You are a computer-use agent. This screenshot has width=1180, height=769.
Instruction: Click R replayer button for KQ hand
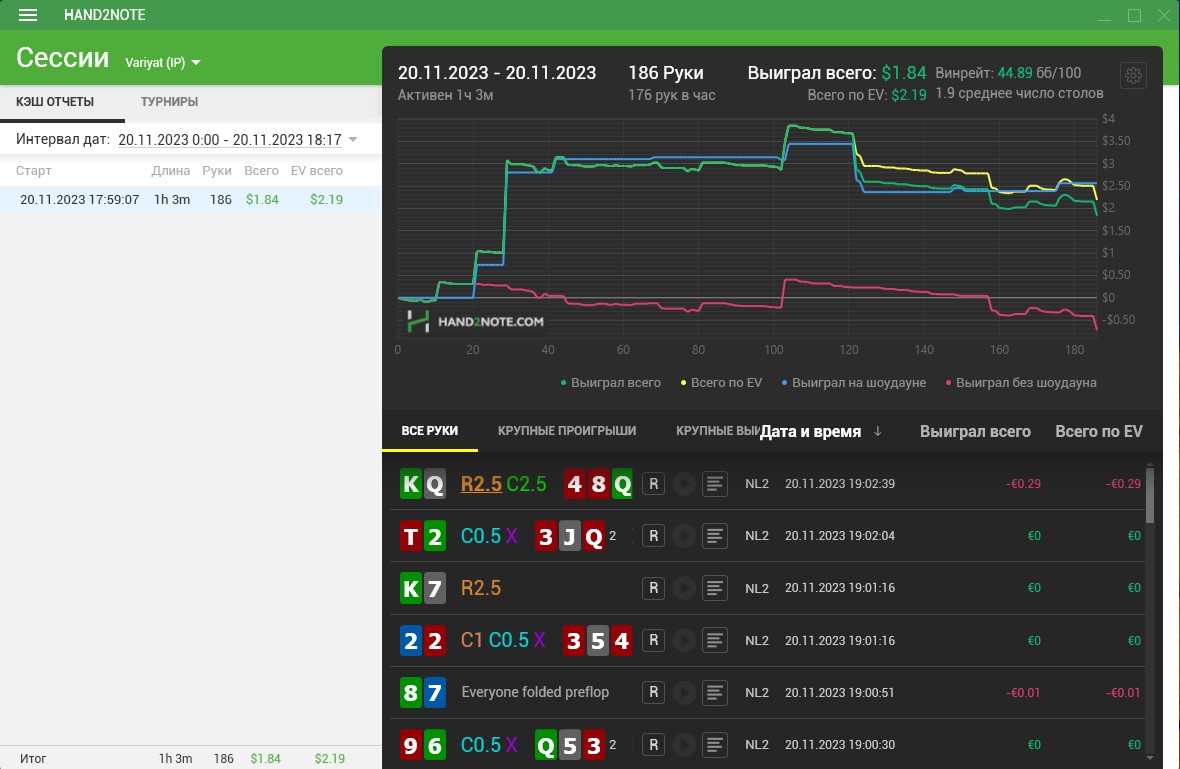coord(653,484)
